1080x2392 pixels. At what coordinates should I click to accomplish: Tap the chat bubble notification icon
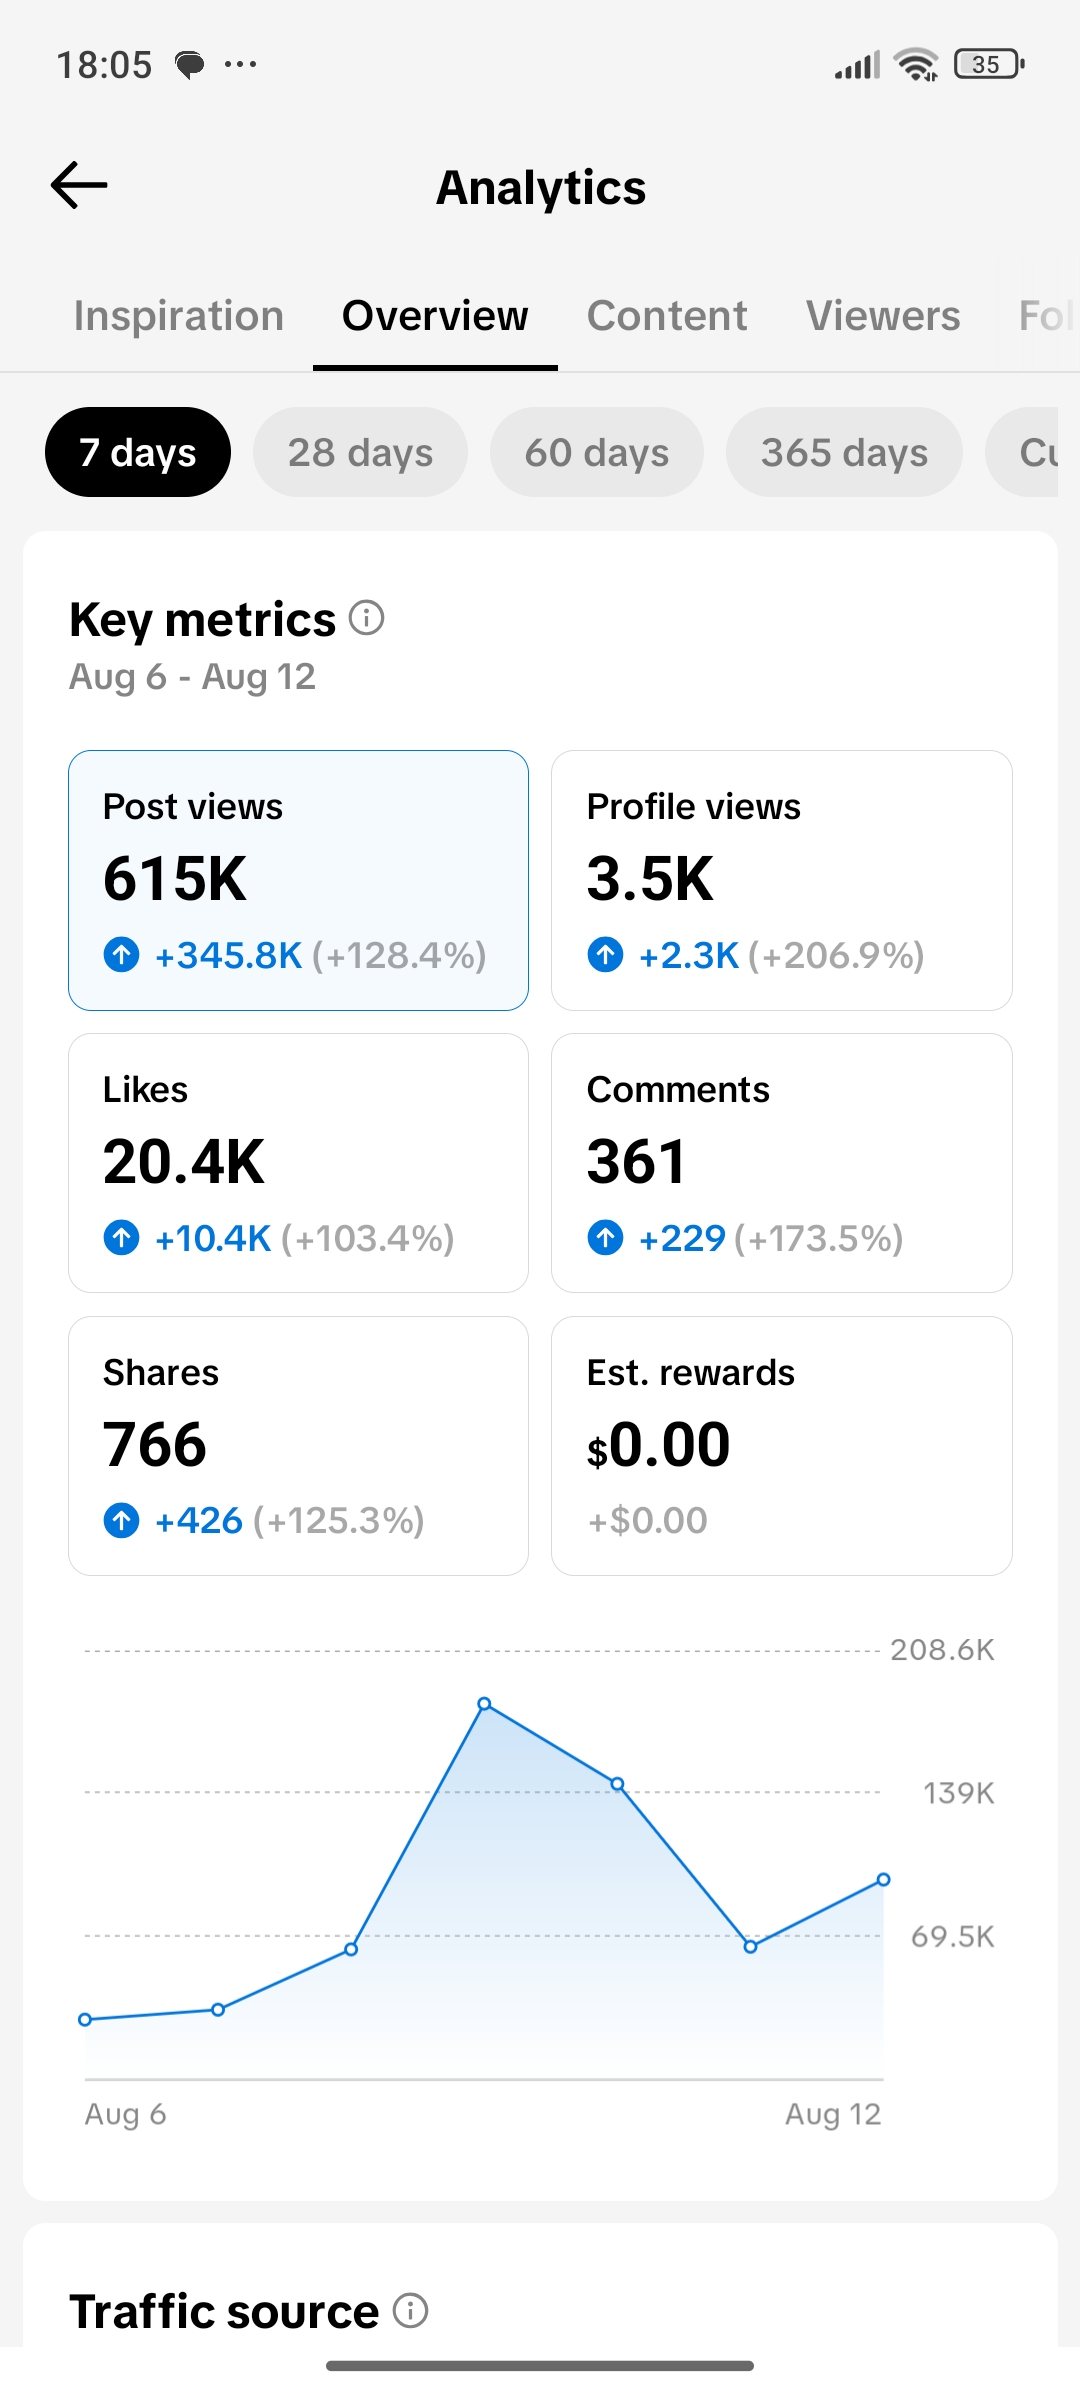190,65
